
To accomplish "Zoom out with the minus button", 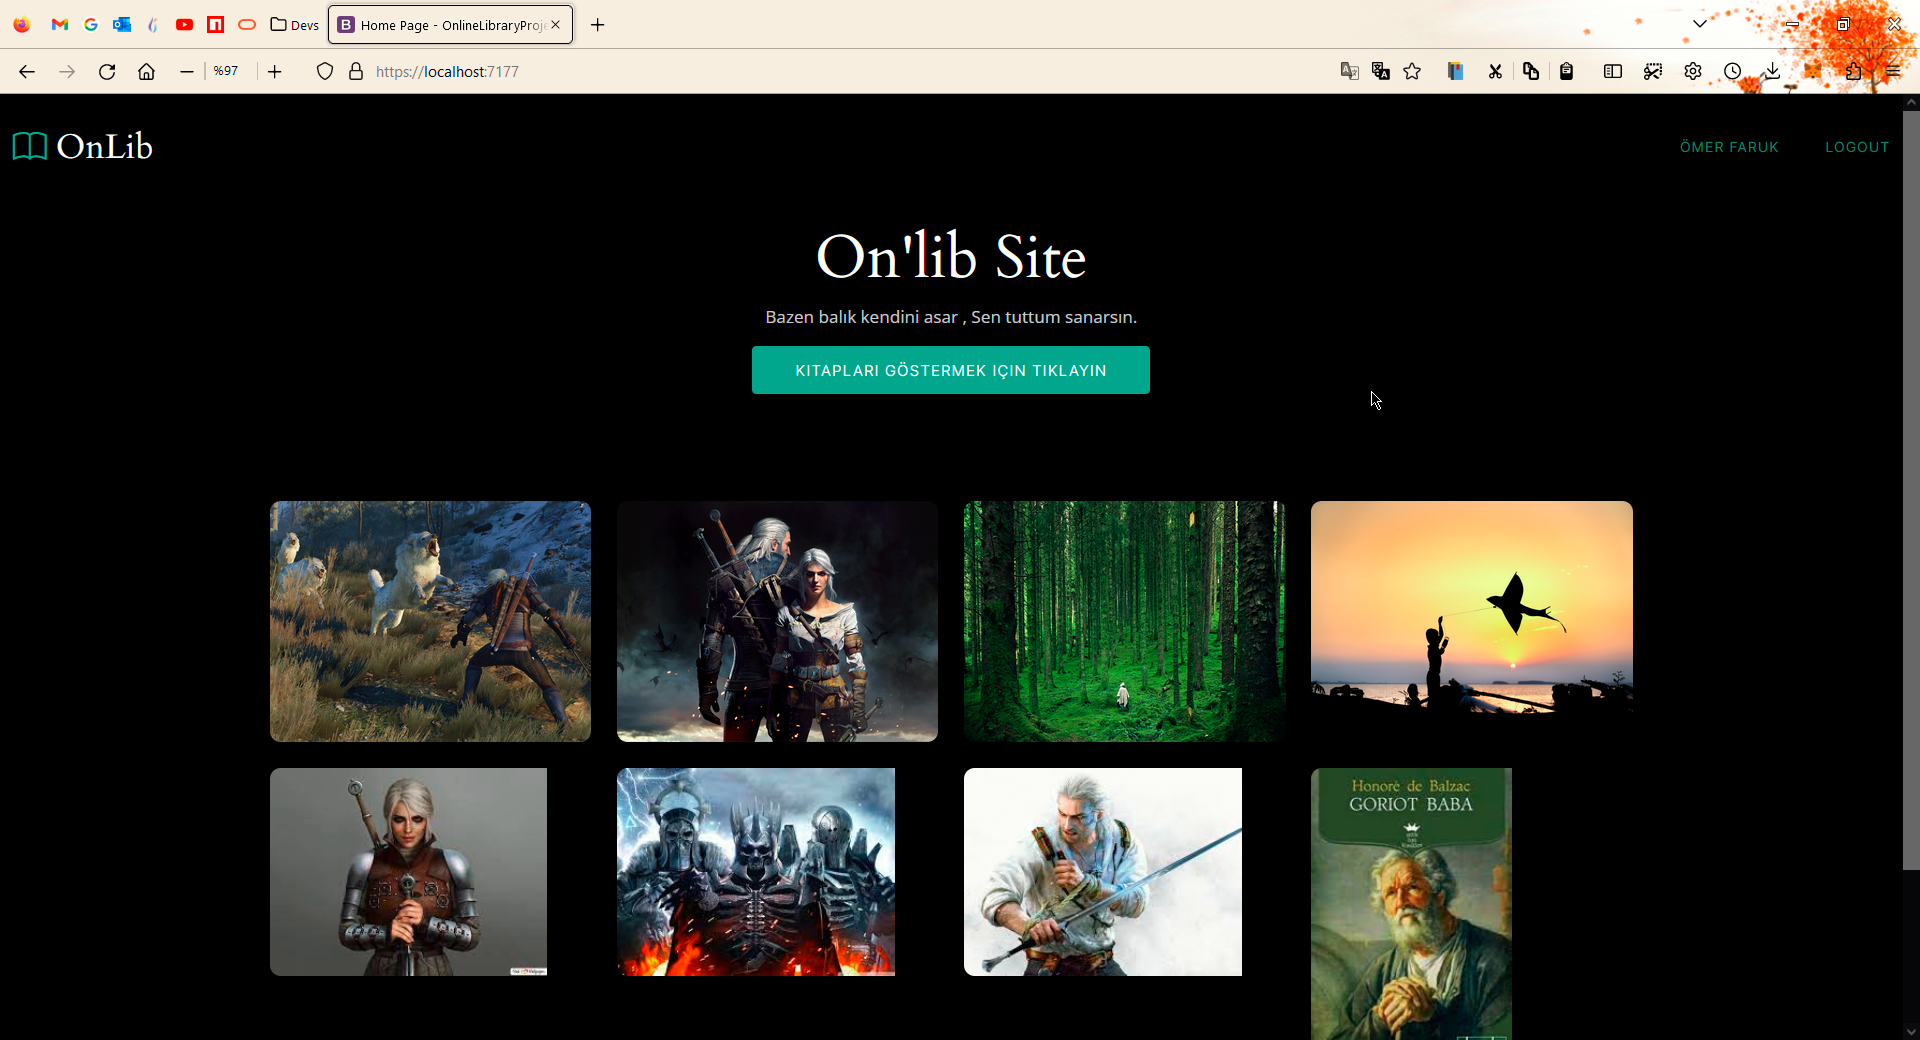I will (187, 71).
